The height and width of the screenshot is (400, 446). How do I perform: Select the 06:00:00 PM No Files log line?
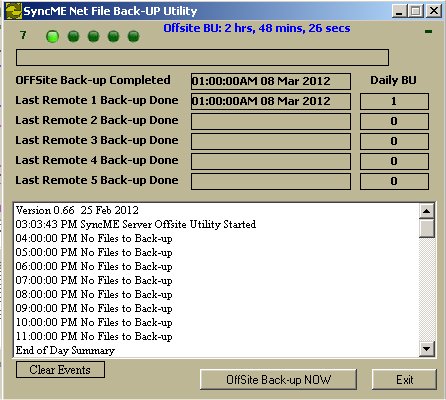(94, 267)
